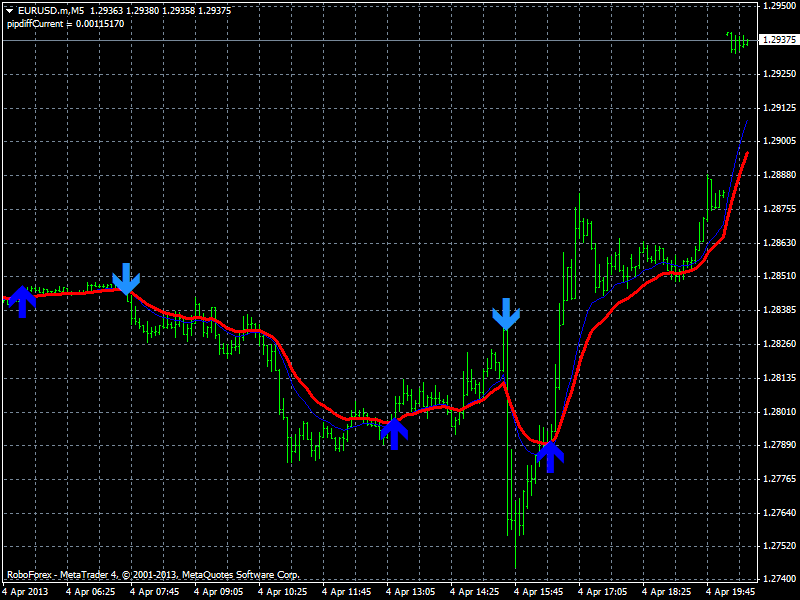Click the 1.27640 price axis label
800x600 pixels.
pos(780,513)
